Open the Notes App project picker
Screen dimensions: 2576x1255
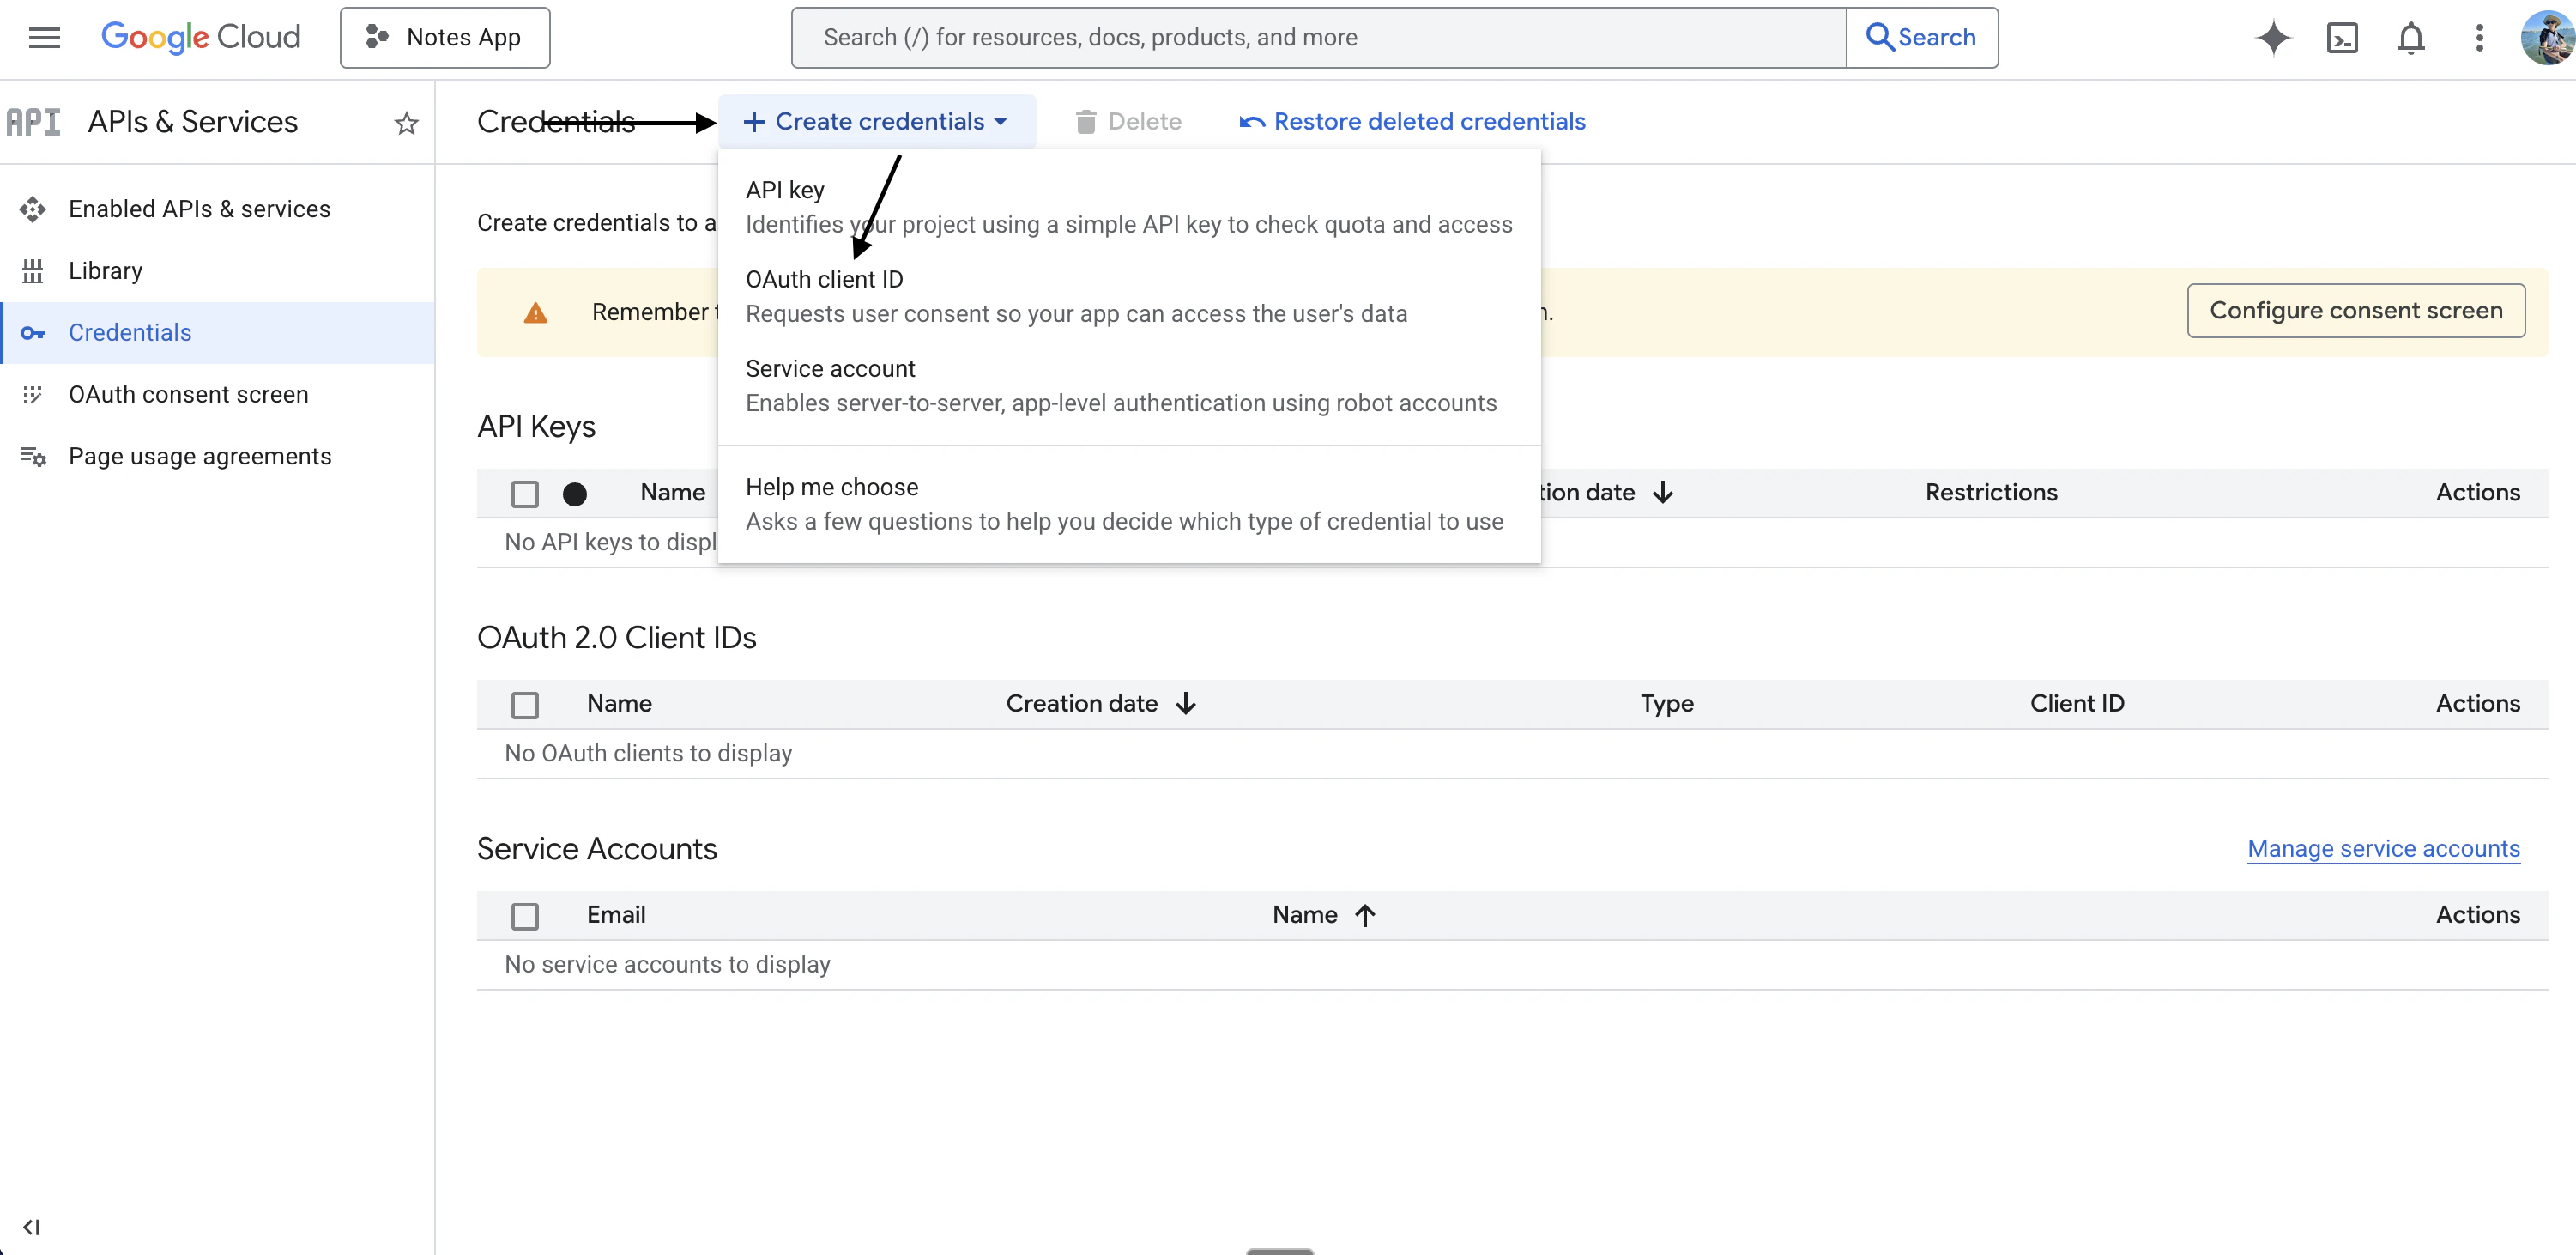445,37
